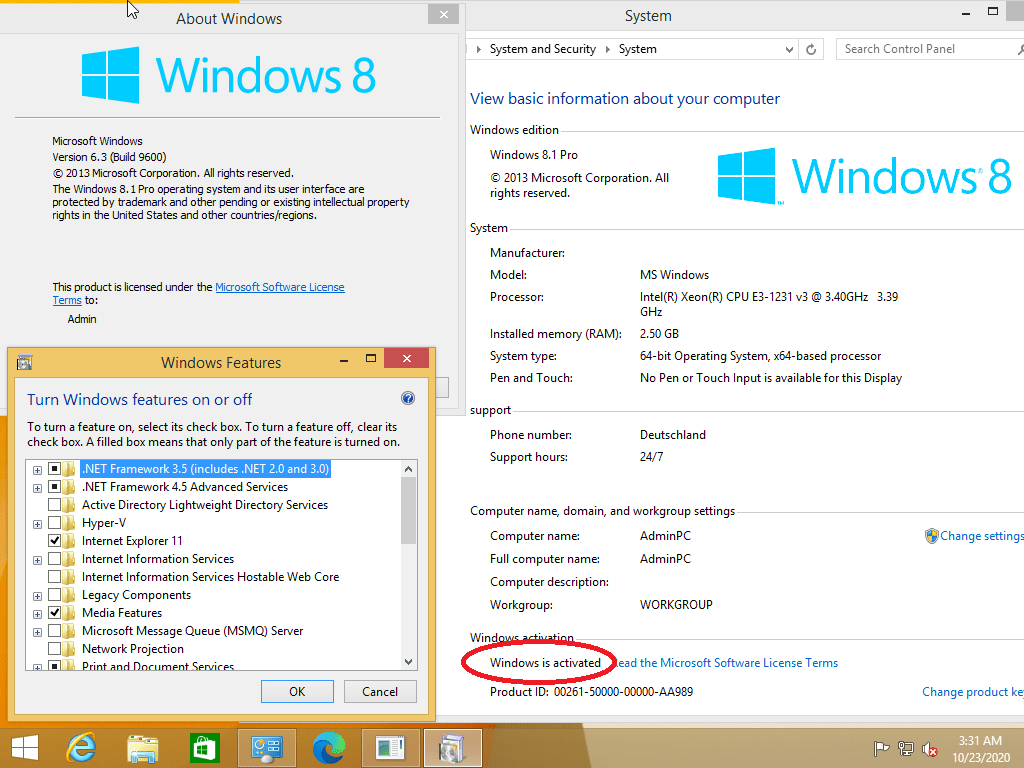Toggle the .NET Framework 3.5 checkbox
This screenshot has height=768, width=1024.
[54, 469]
